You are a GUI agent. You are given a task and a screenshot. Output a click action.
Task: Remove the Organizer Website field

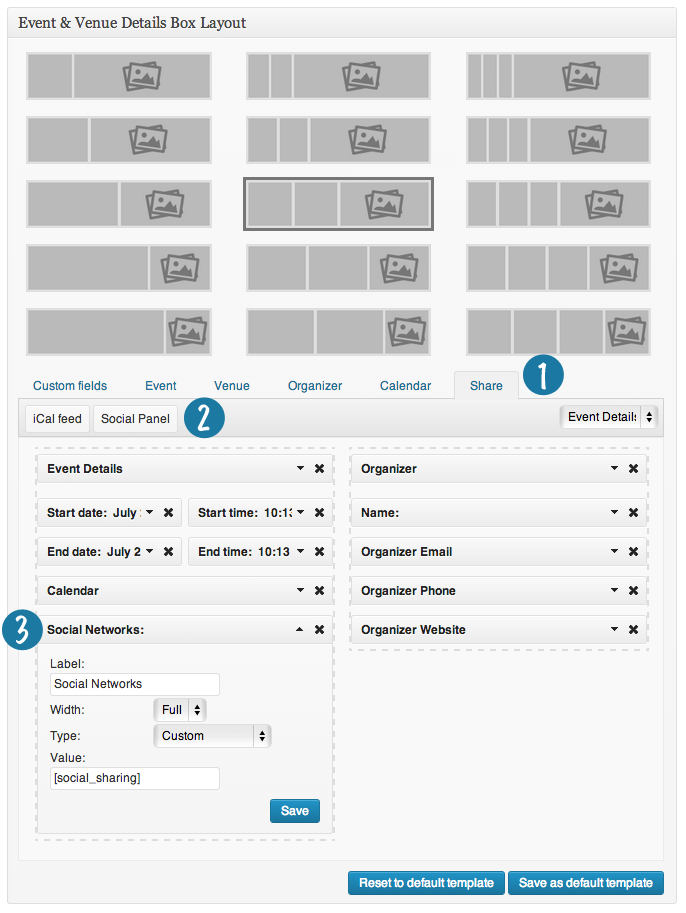(633, 630)
